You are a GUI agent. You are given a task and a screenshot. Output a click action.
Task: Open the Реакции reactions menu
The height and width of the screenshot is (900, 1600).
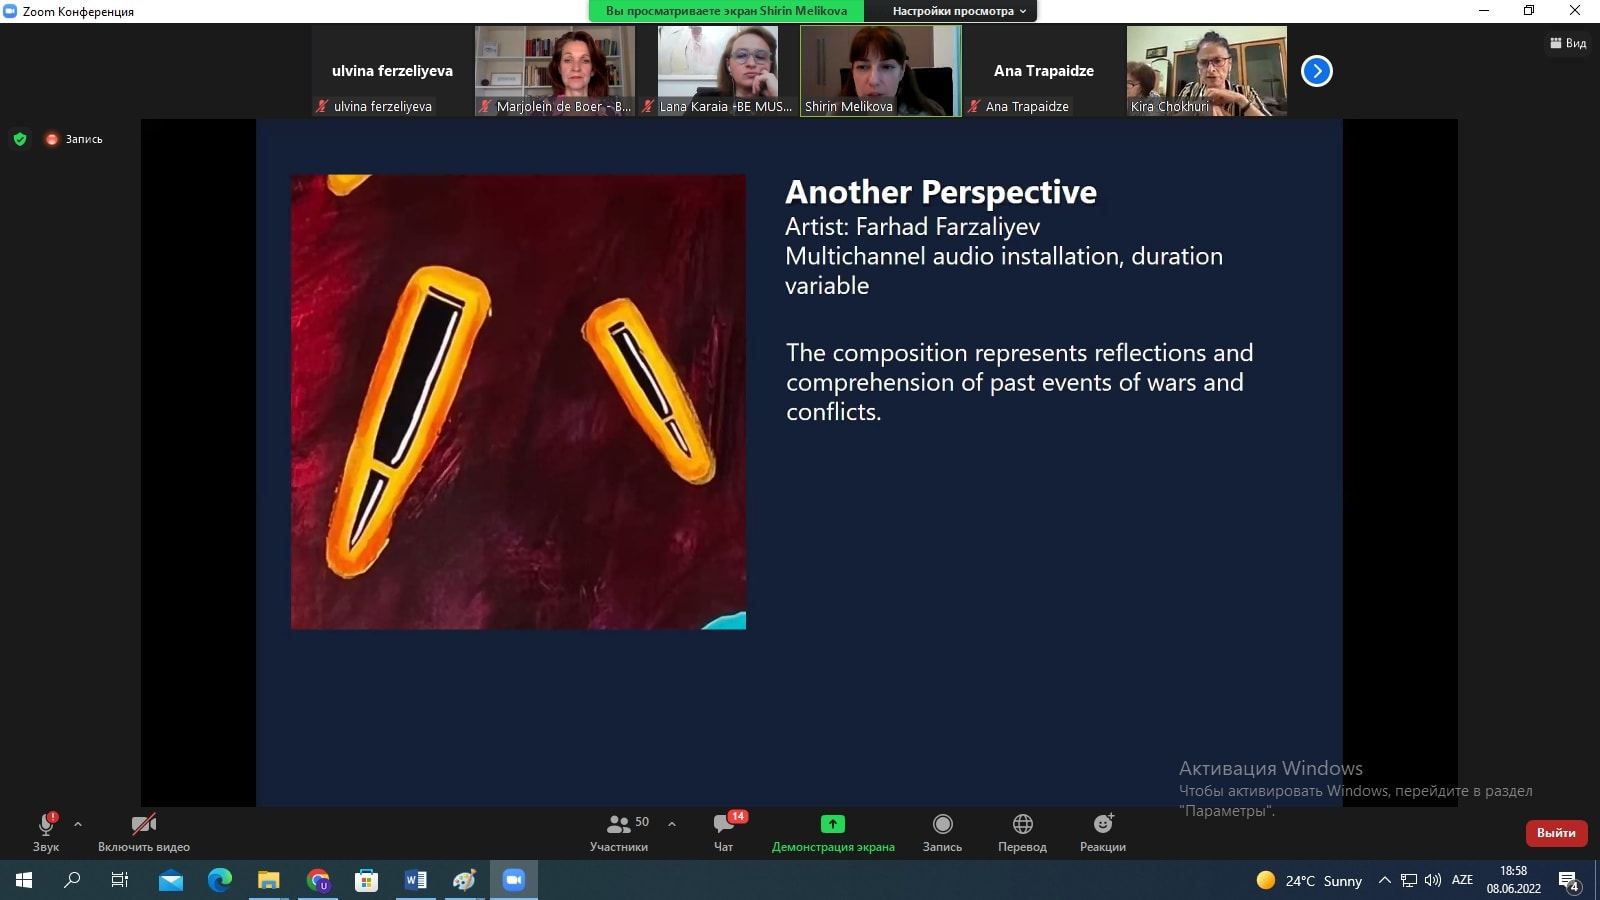(1102, 825)
